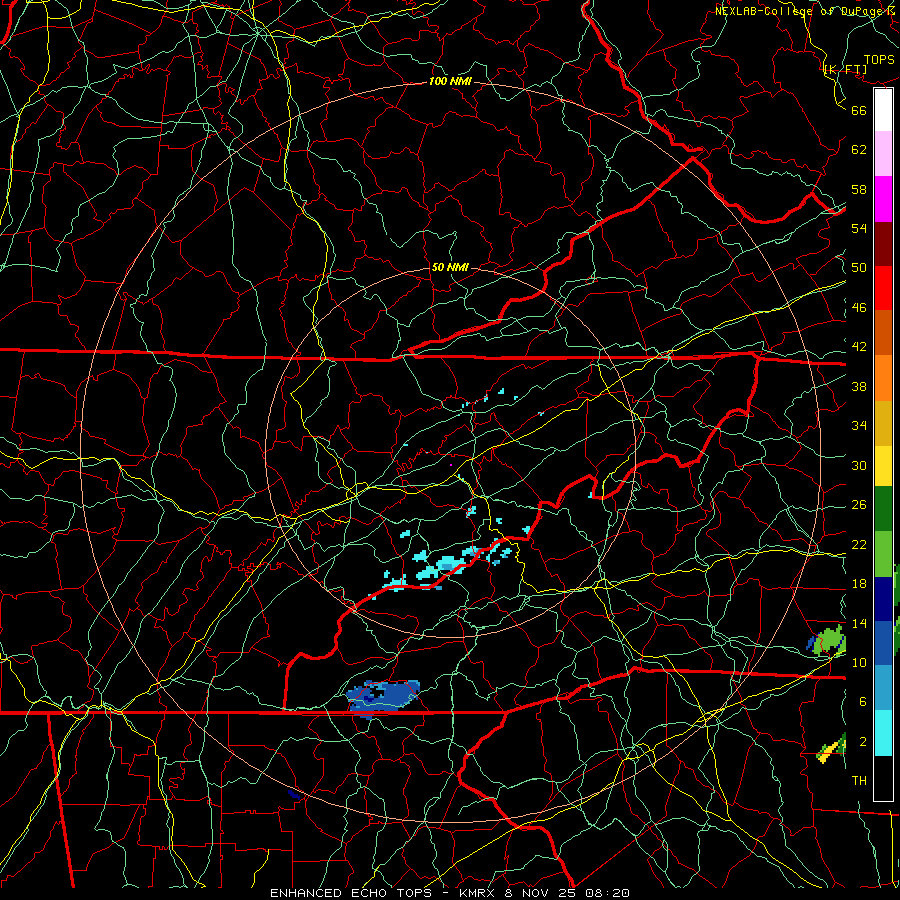Click the 'TH' threshold legend label
900x900 pixels.
tap(859, 781)
